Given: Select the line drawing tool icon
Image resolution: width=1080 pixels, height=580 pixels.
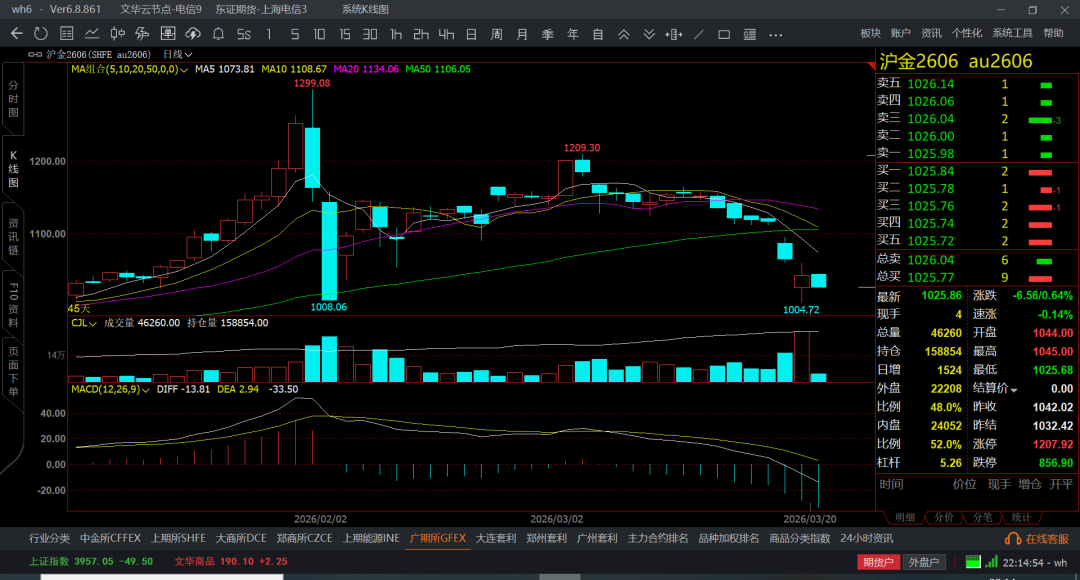Looking at the screenshot, I should click(699, 34).
